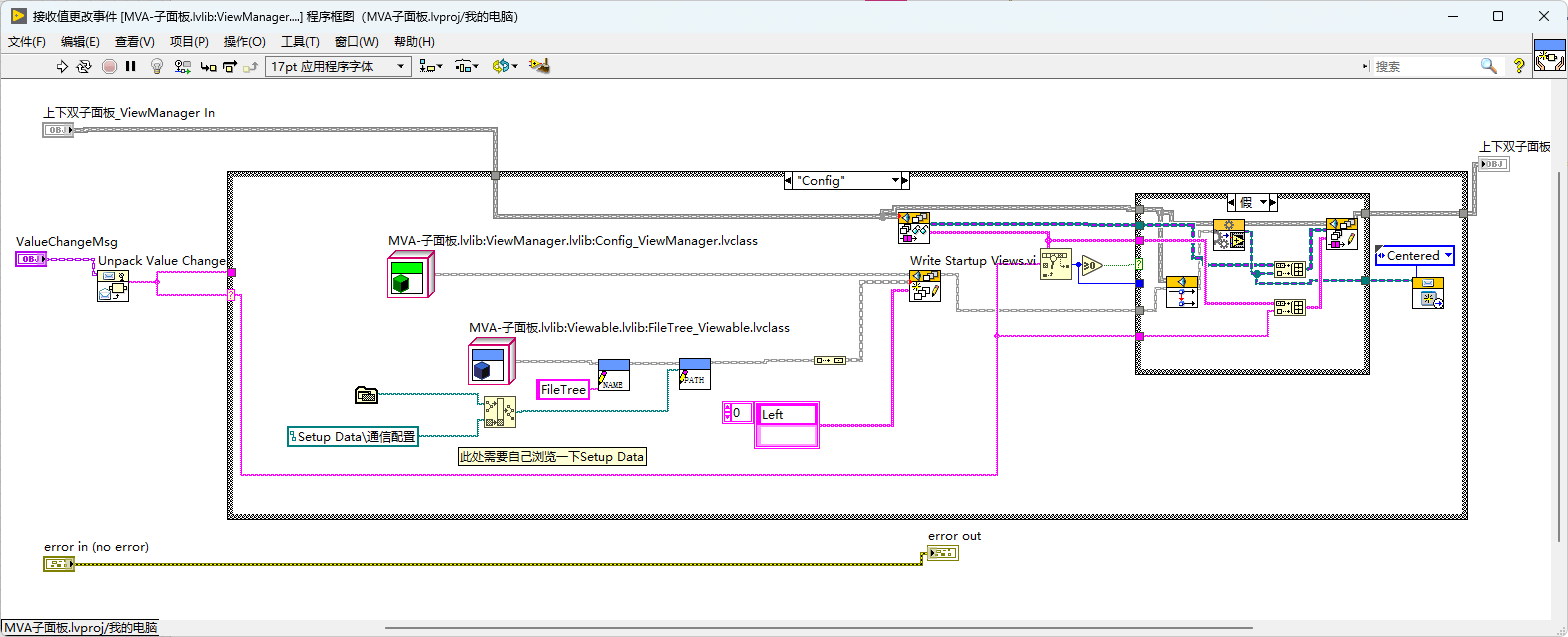Click the Write Startup Views.vi node

(925, 286)
